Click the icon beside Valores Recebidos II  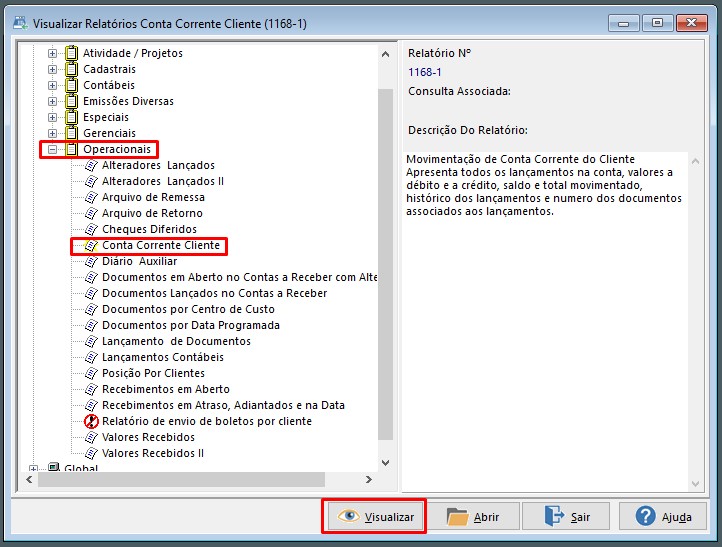point(92,453)
